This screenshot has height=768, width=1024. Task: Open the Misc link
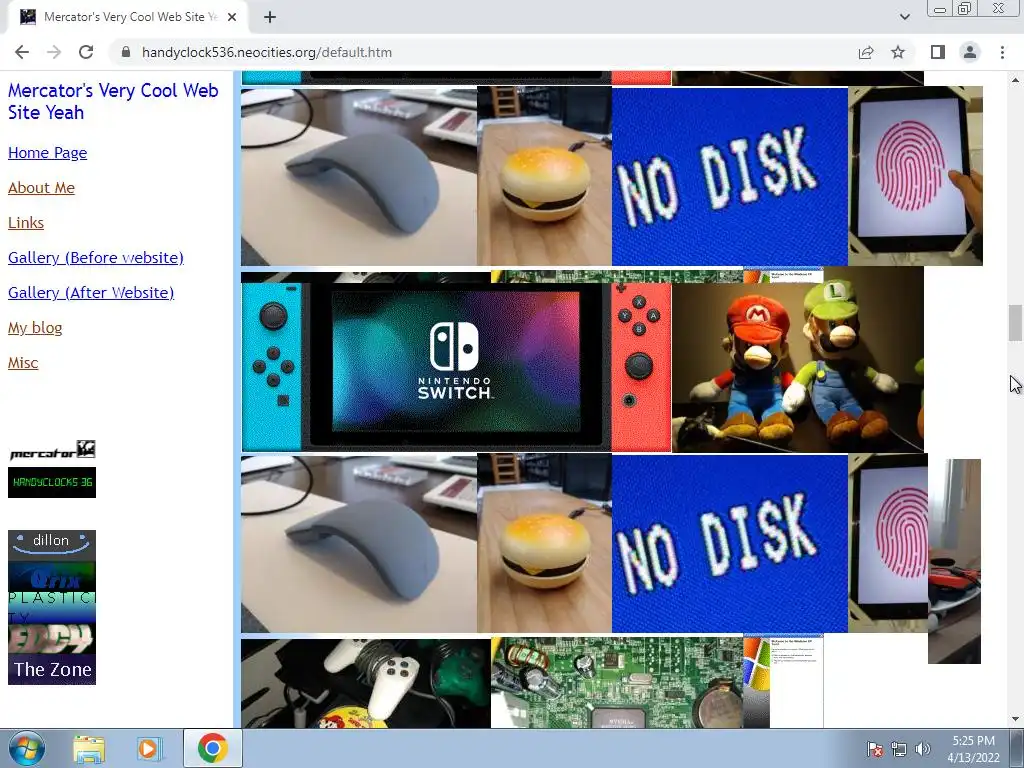[23, 363]
